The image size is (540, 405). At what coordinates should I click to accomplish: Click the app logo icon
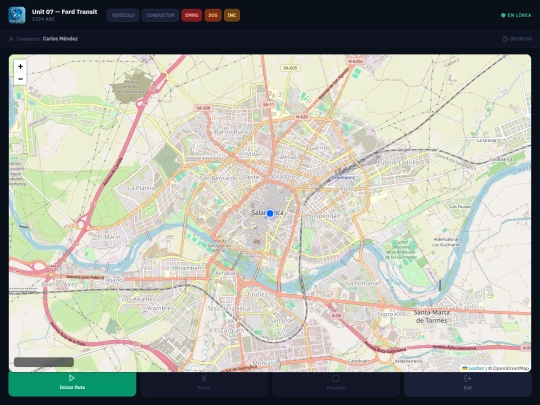click(17, 15)
